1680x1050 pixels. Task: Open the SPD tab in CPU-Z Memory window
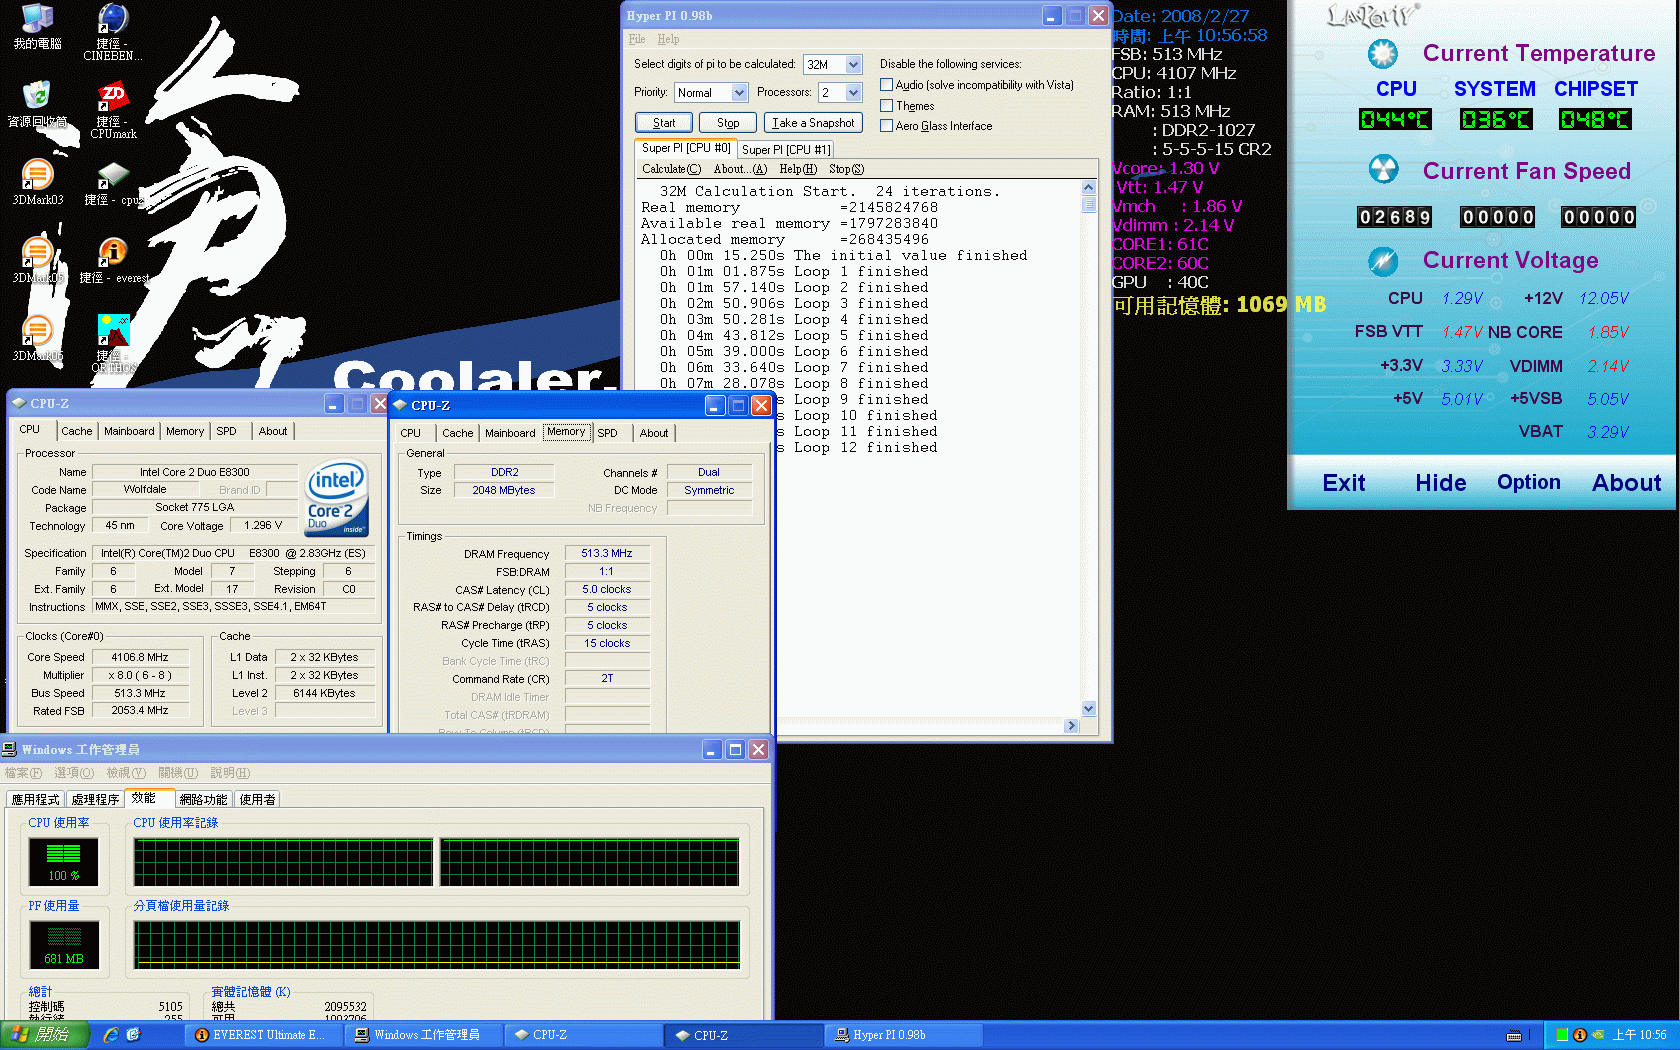coord(607,433)
